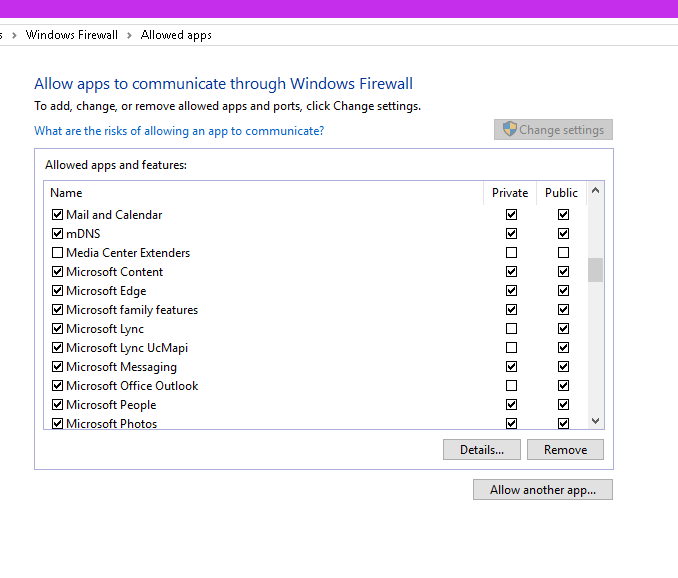Viewport: 678px width, 578px height.
Task: Open the Details... dialog
Action: [482, 450]
